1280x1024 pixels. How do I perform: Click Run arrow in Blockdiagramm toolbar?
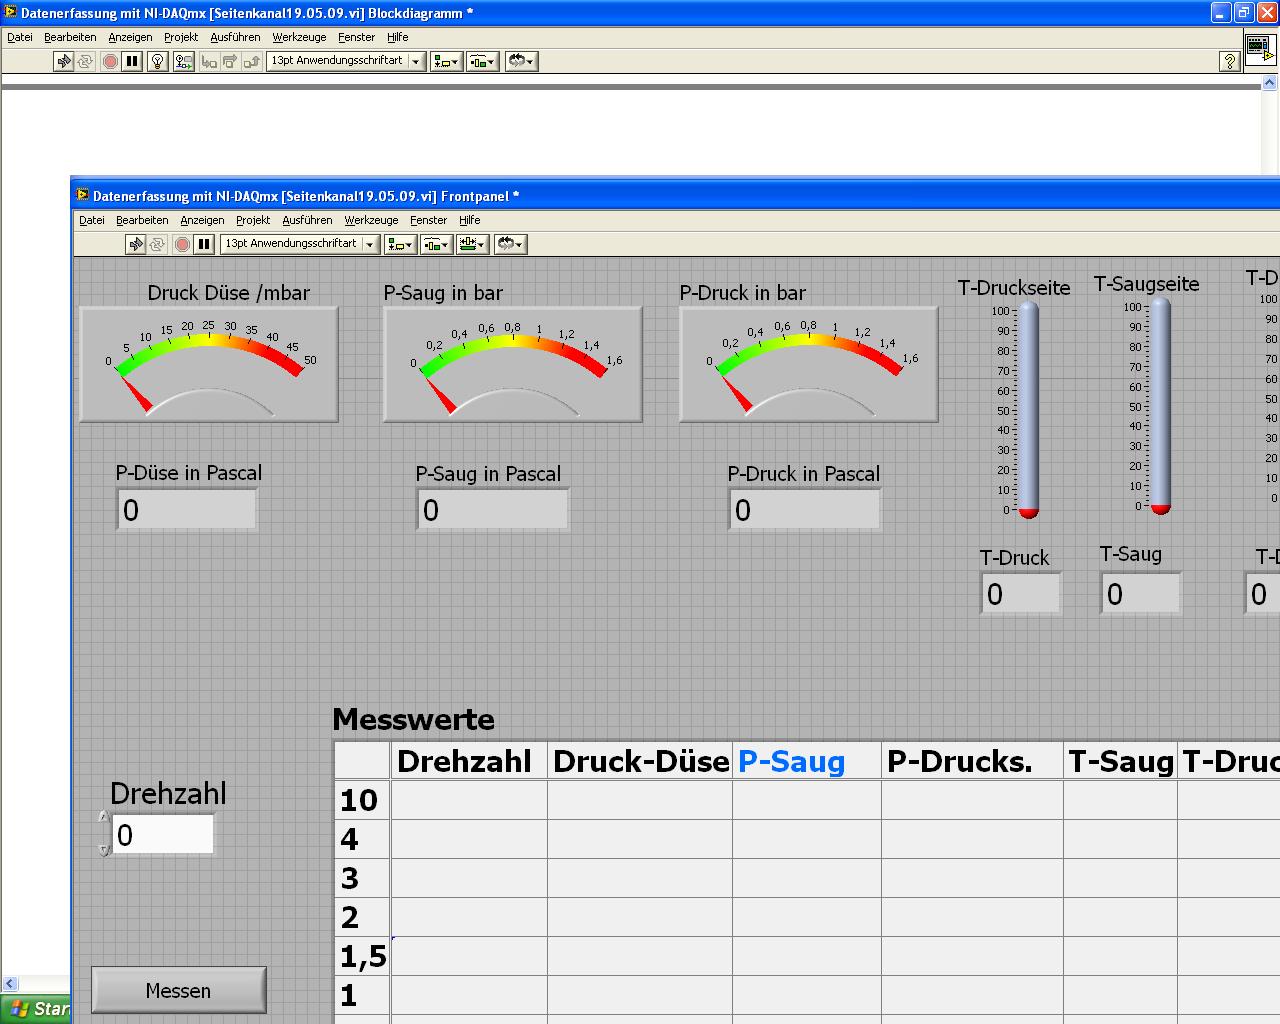click(x=64, y=61)
